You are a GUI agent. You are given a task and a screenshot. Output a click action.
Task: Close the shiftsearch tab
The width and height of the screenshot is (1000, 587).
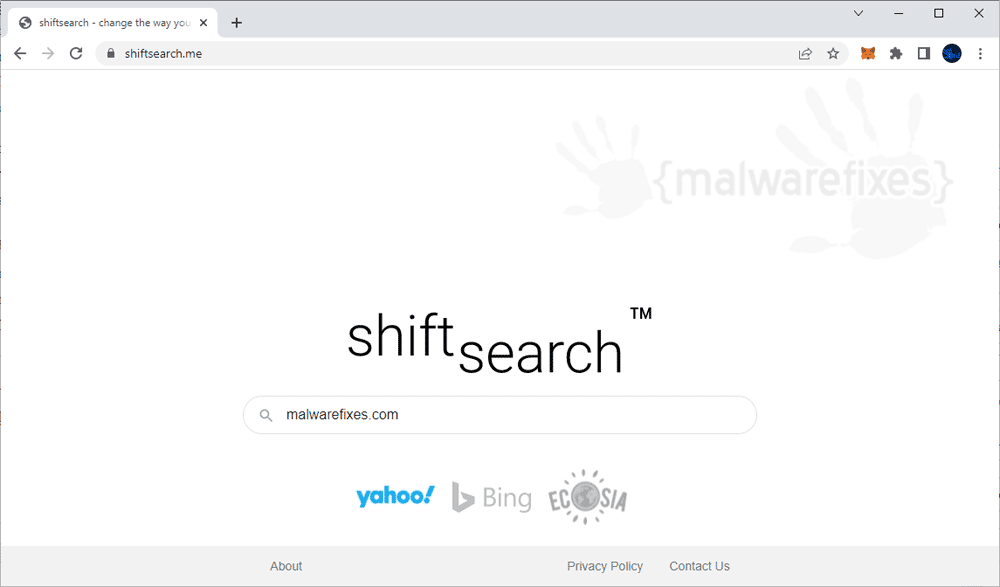tap(203, 23)
